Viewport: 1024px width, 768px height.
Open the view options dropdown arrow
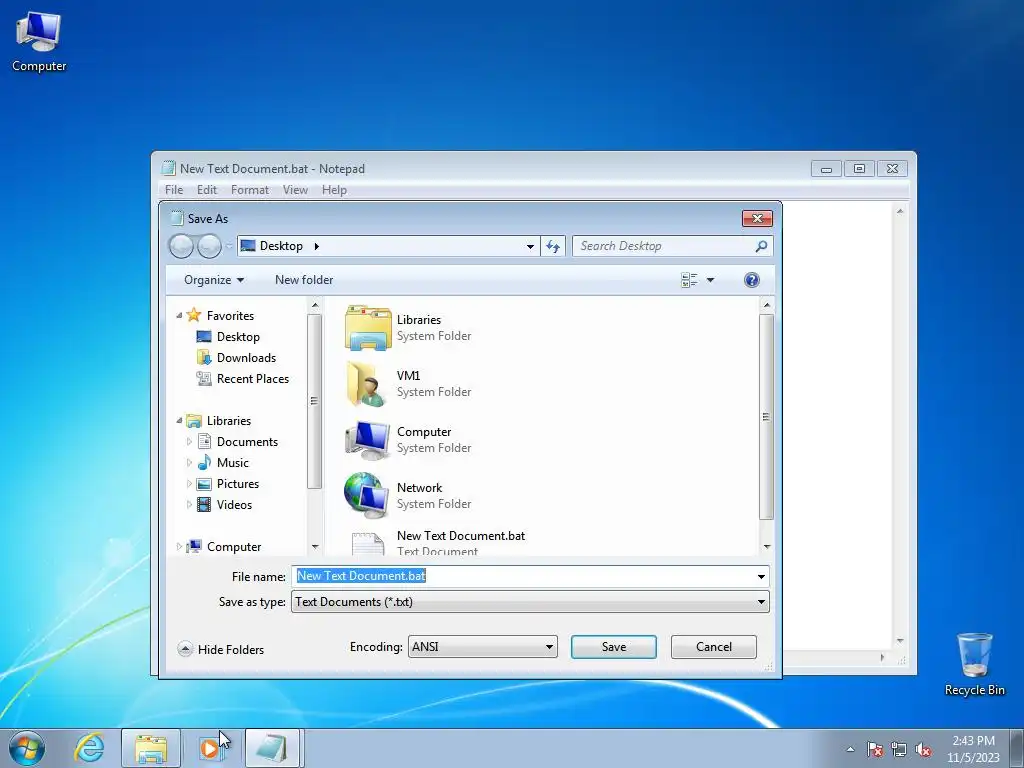711,280
